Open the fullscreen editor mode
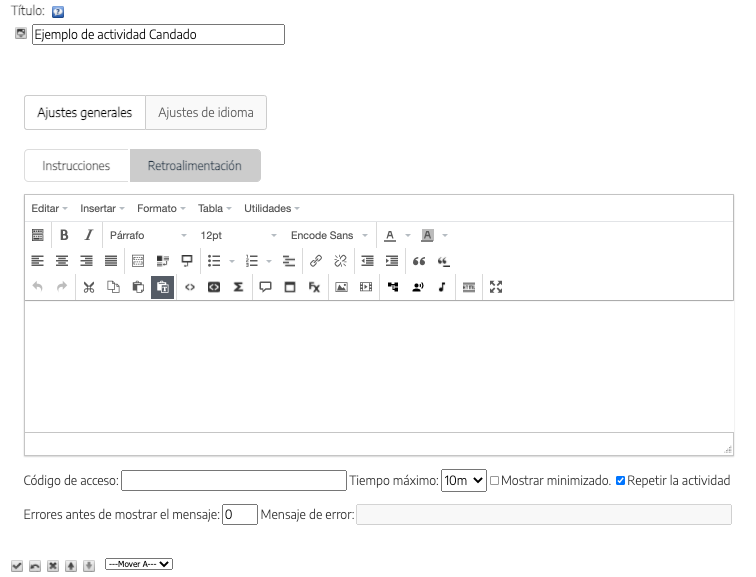 point(496,287)
